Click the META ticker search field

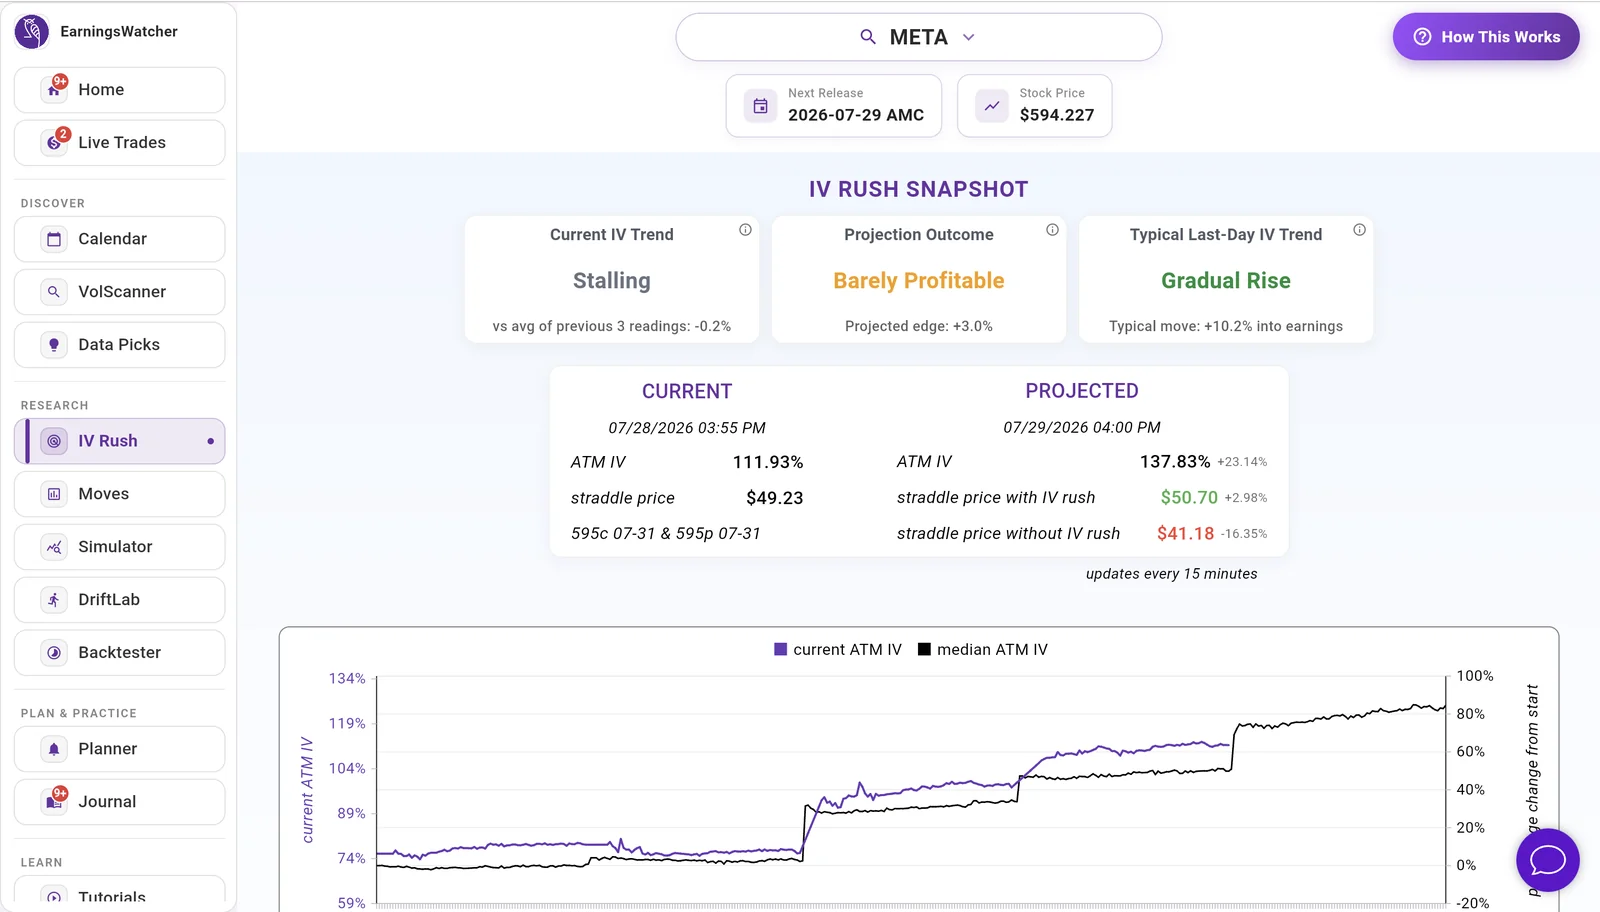click(x=918, y=37)
